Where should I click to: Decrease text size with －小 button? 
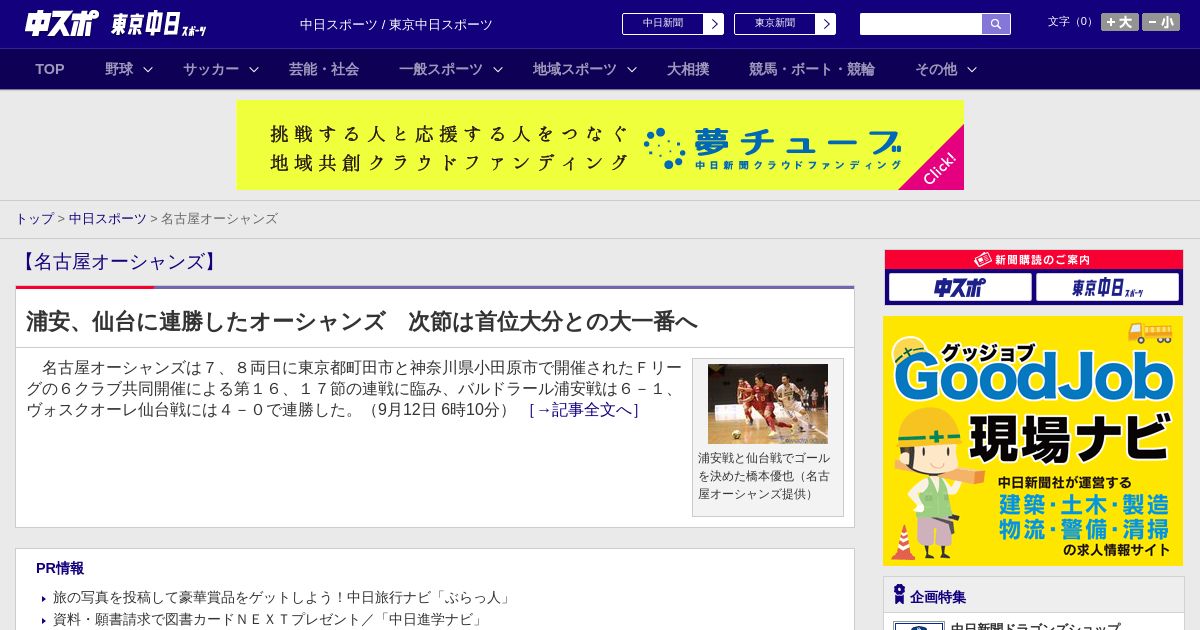click(1161, 22)
